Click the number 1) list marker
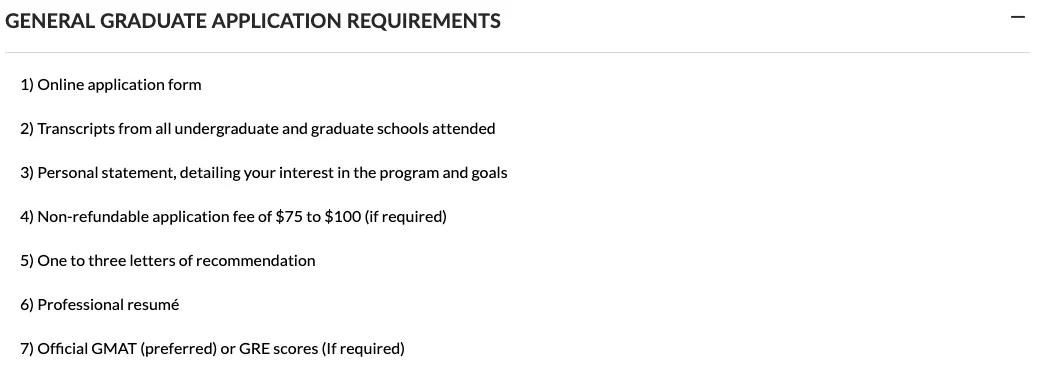The image size is (1042, 368). pyautogui.click(x=27, y=85)
